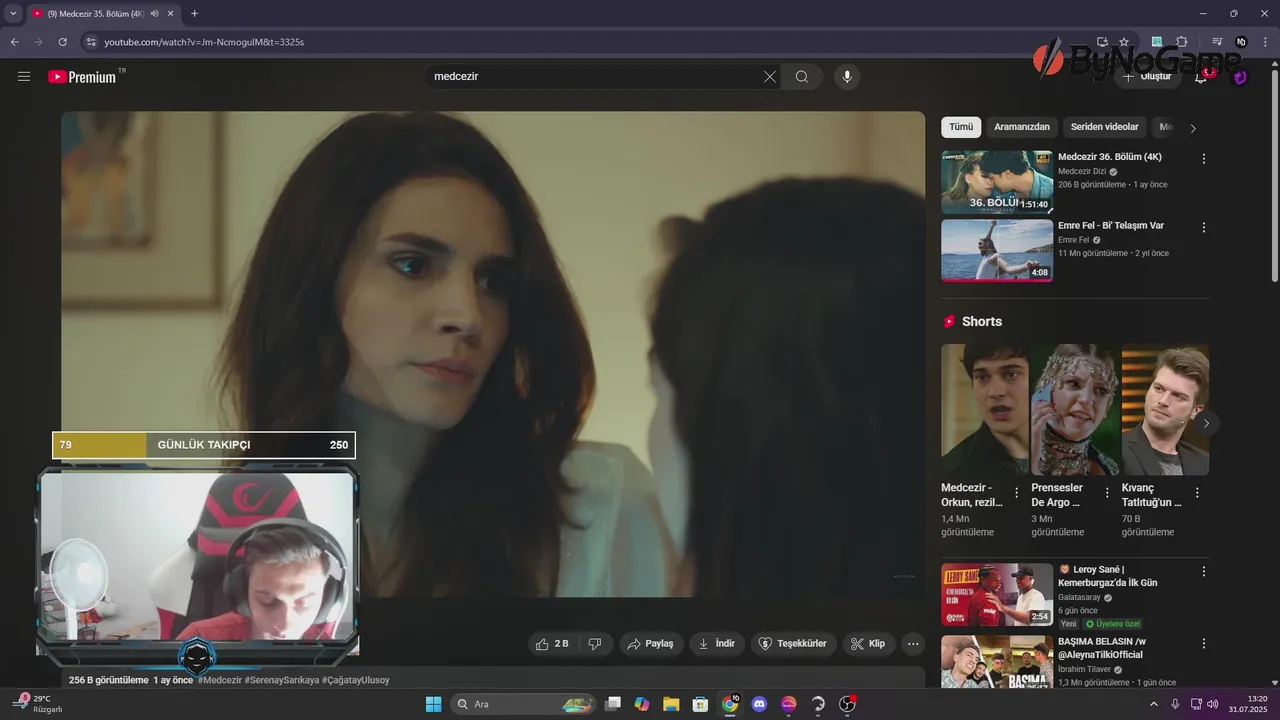Click the Oluştur create button
Image resolution: width=1280 pixels, height=720 pixels.
(1147, 77)
